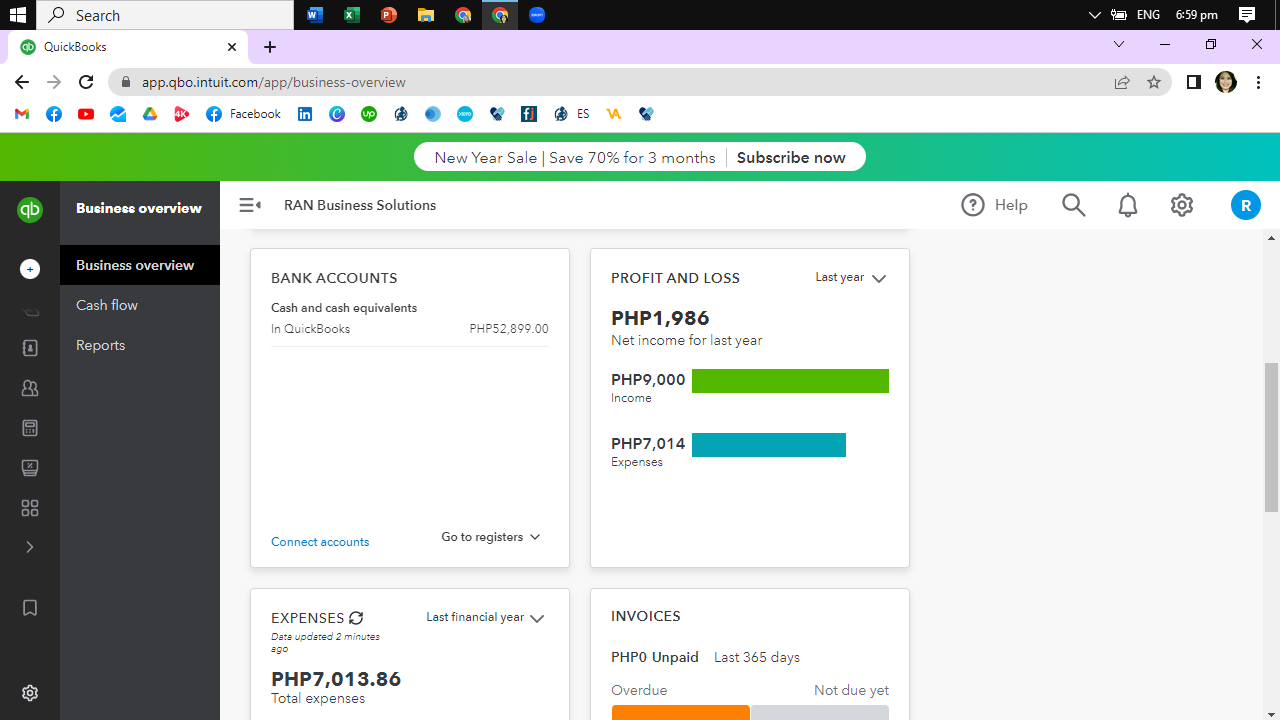Image resolution: width=1280 pixels, height=720 pixels.
Task: Open Reports in the sidebar
Action: [140, 345]
